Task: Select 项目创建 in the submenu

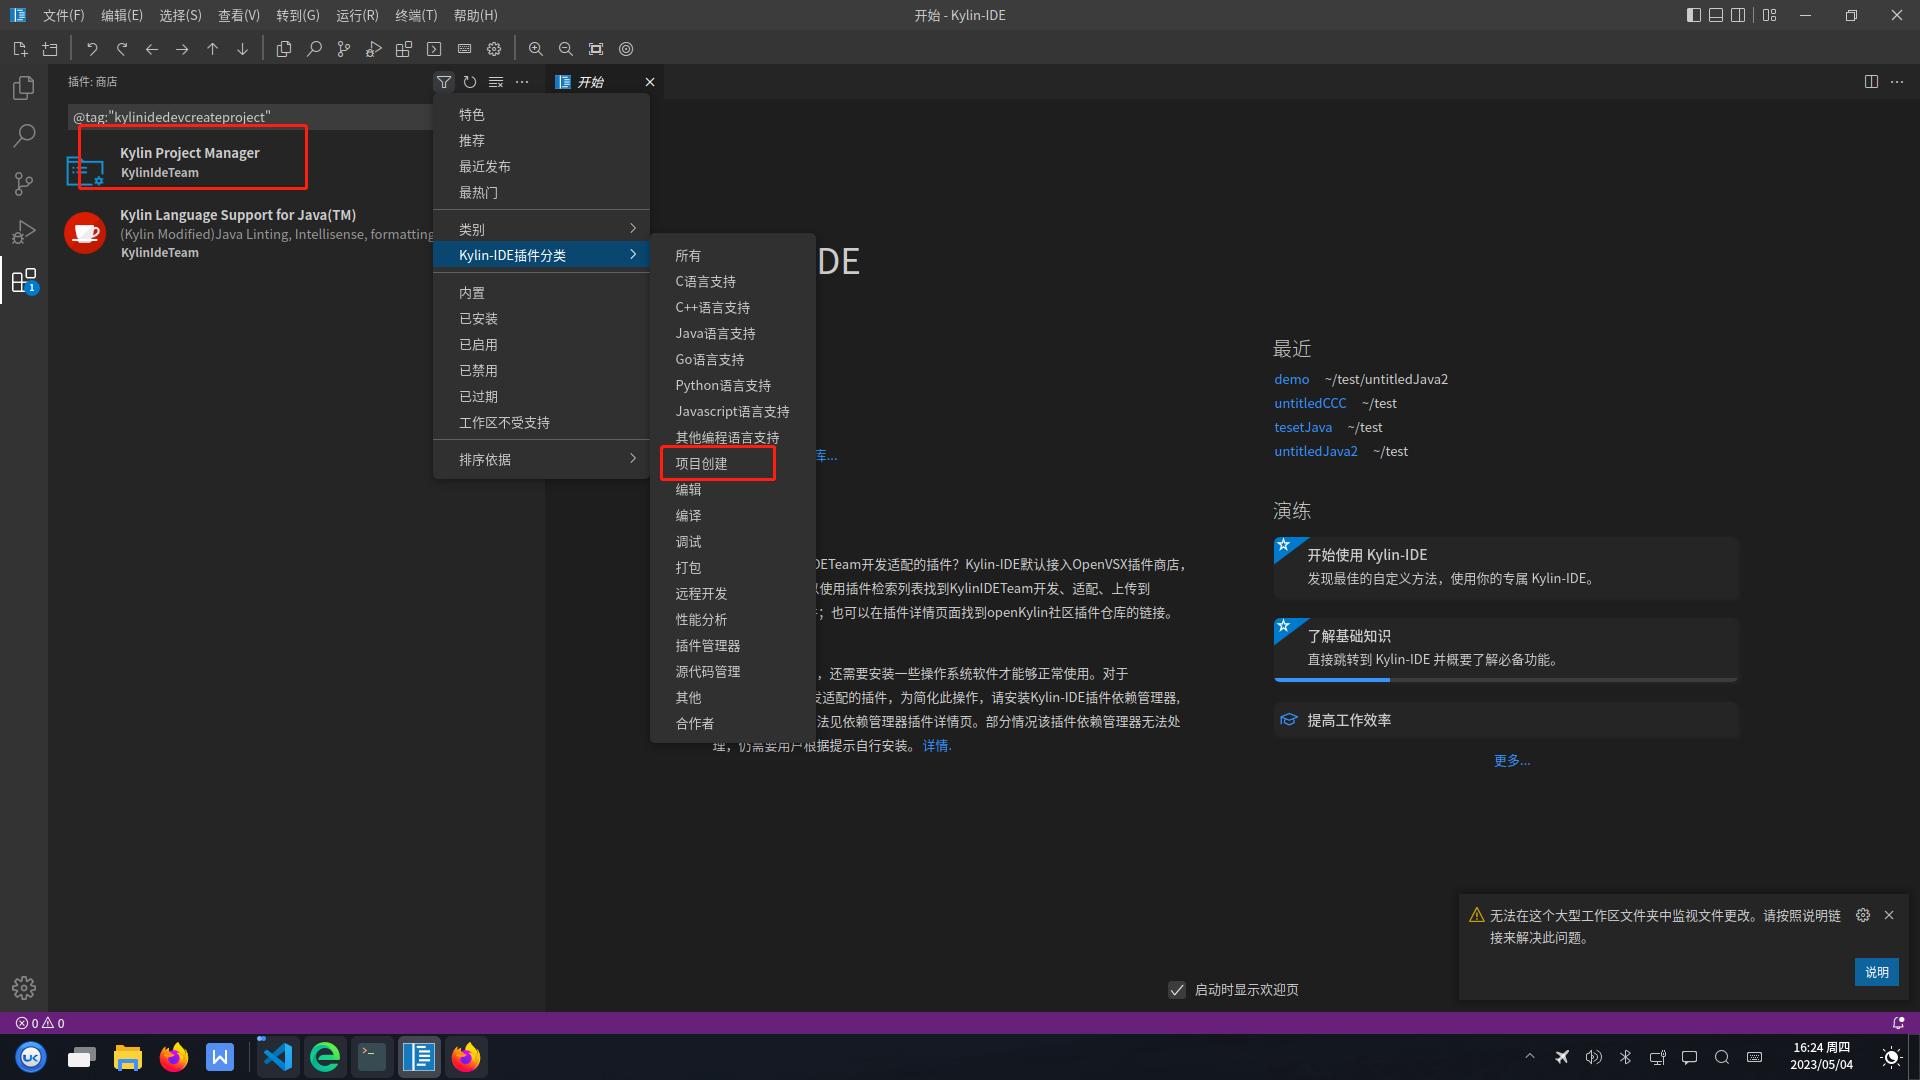Action: 732,463
